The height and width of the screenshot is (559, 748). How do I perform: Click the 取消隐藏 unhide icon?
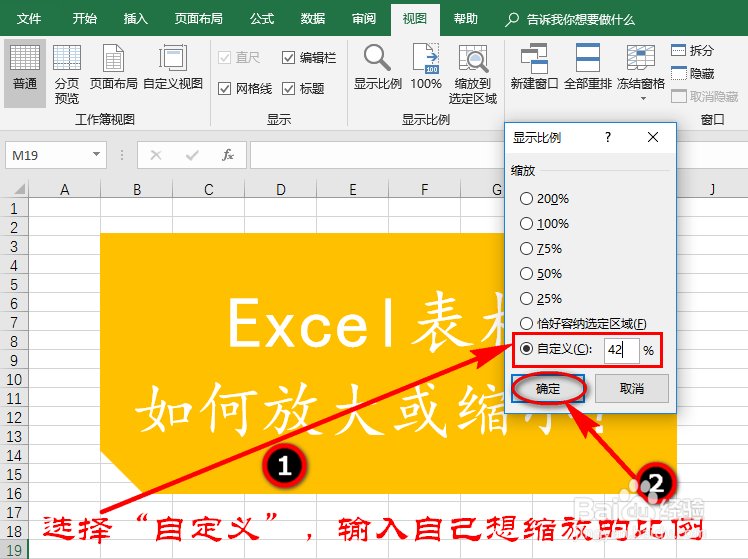(x=679, y=96)
